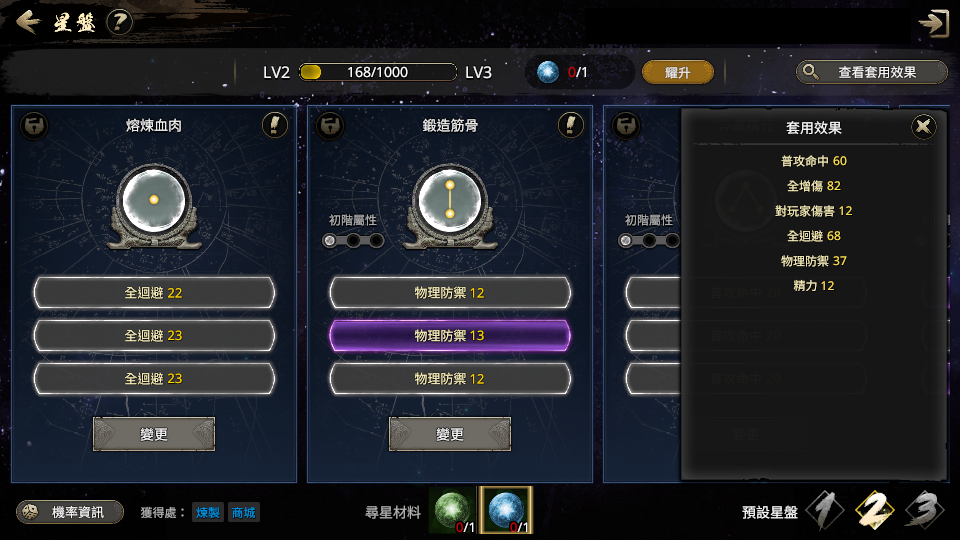Click the mask icon on the 熔煉血肉 panel
Viewport: 960px width, 540px height.
point(34,126)
